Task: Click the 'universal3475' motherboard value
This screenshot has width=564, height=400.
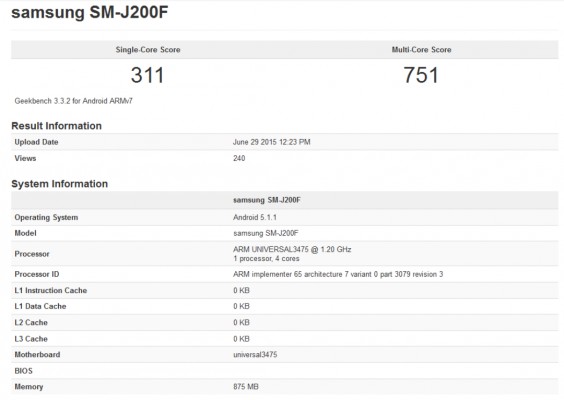Action: point(255,354)
